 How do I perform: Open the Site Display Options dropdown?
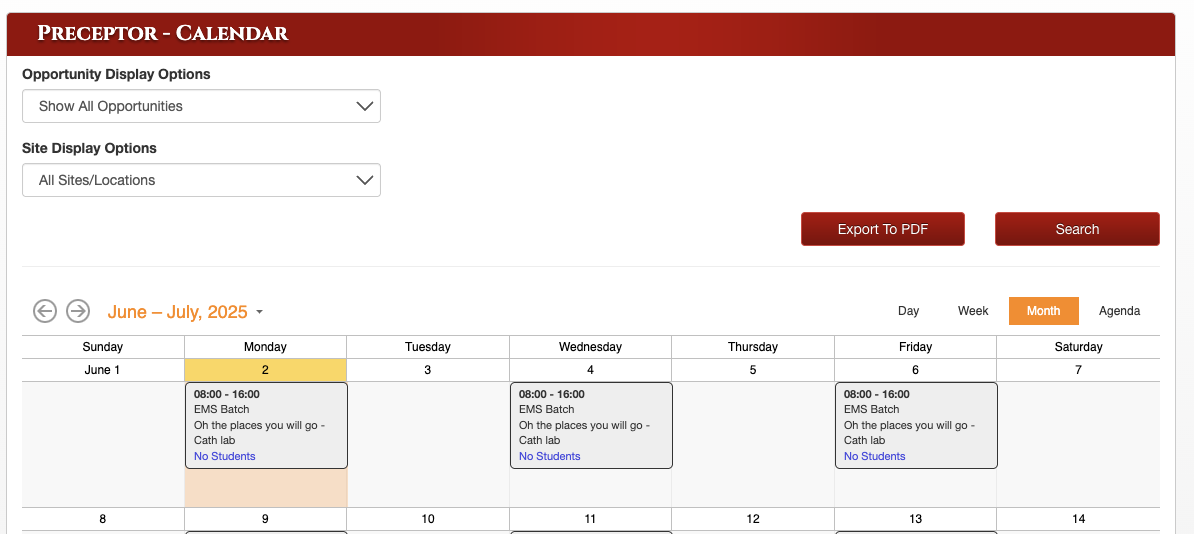pos(201,180)
